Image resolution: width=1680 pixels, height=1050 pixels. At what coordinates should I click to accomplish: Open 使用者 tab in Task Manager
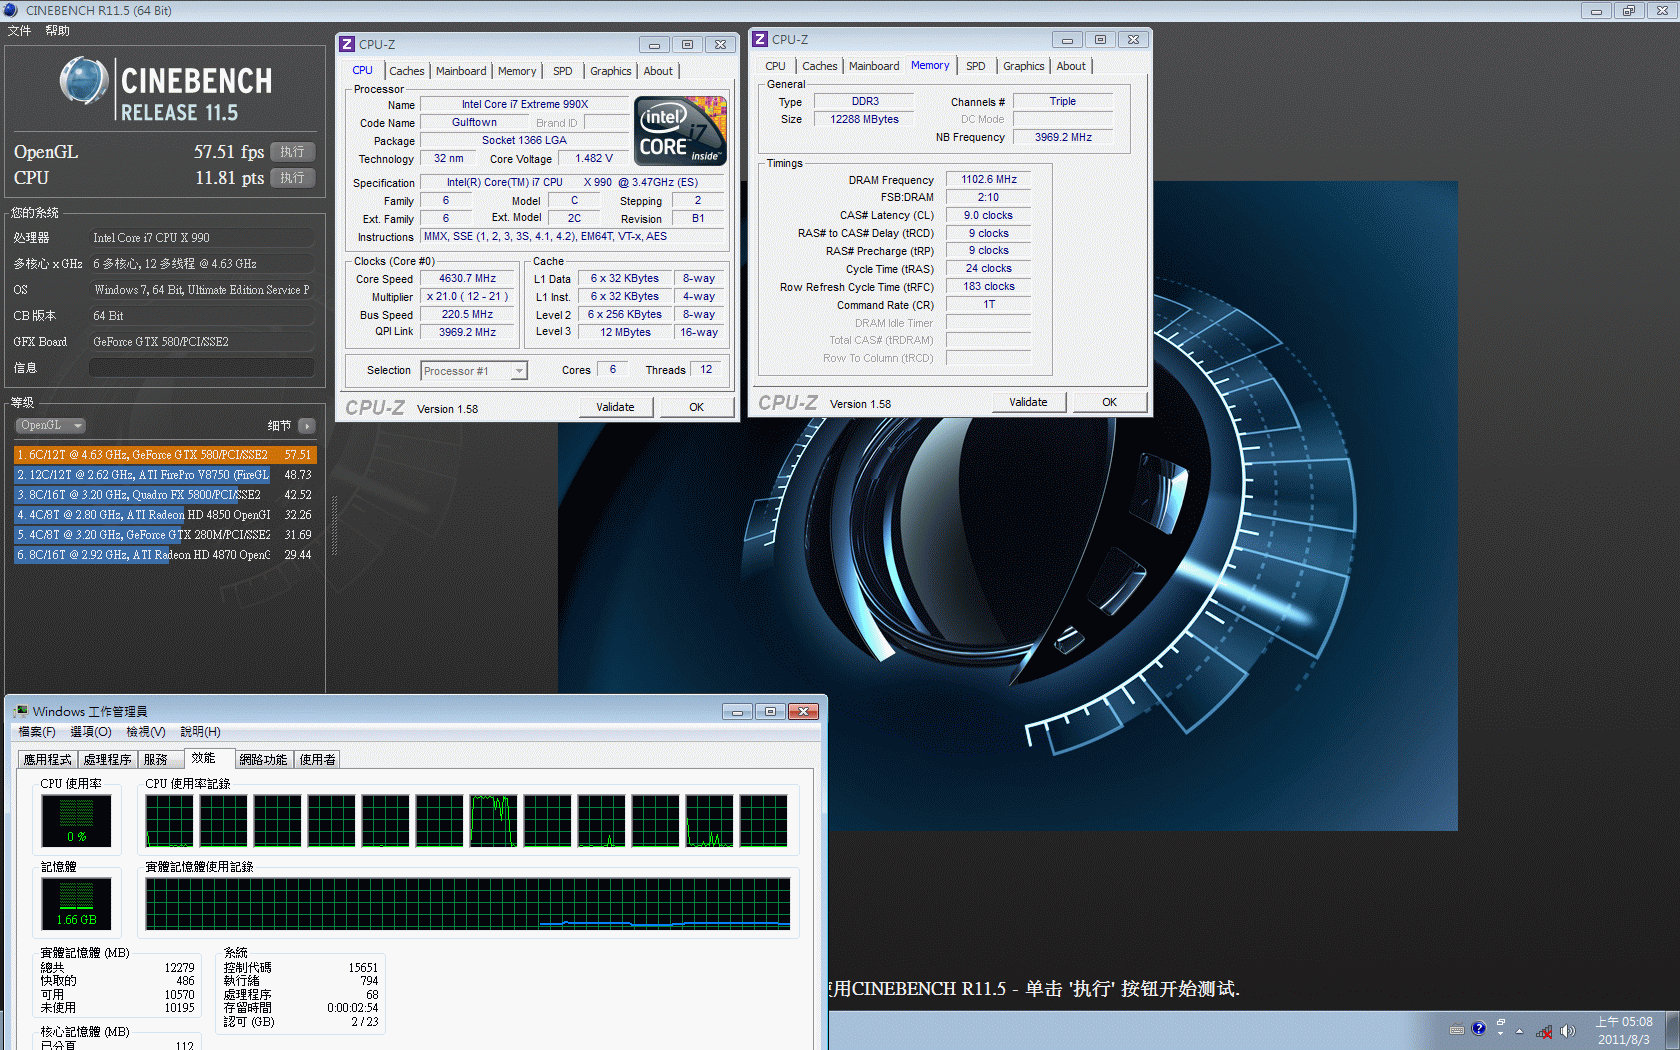click(317, 760)
